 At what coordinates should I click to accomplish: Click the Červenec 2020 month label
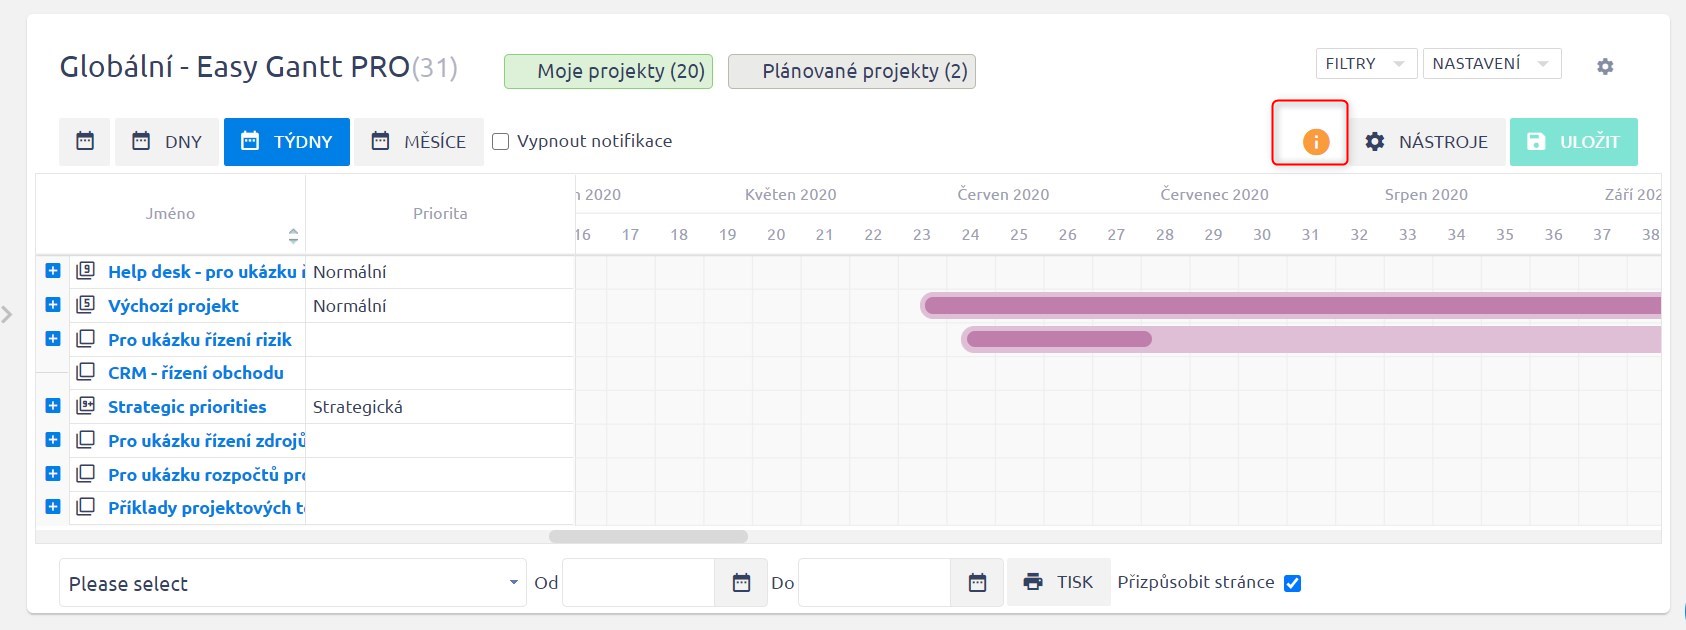pyautogui.click(x=1214, y=194)
